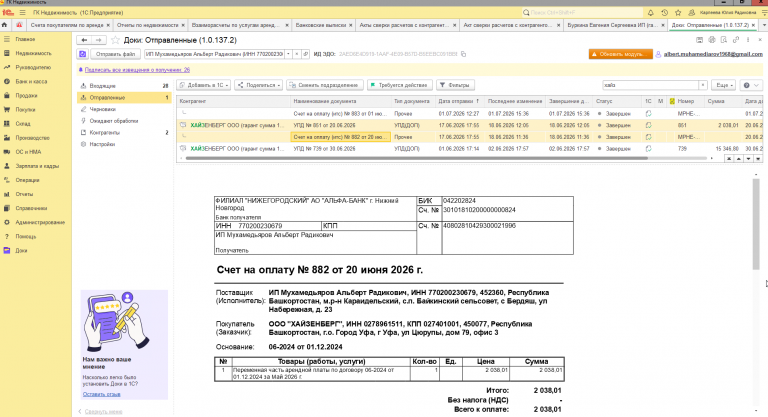The width and height of the screenshot is (768, 417).
Task: Switch to the Банковские выписки tab
Action: (321, 25)
